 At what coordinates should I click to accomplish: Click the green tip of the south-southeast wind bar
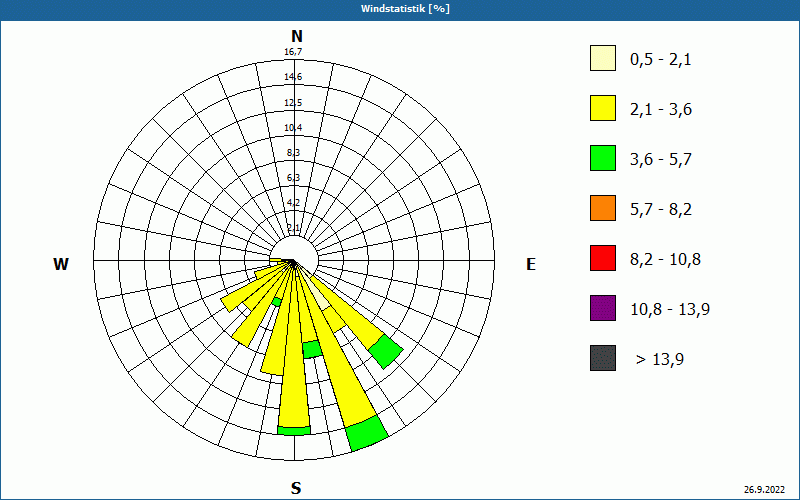[367, 433]
